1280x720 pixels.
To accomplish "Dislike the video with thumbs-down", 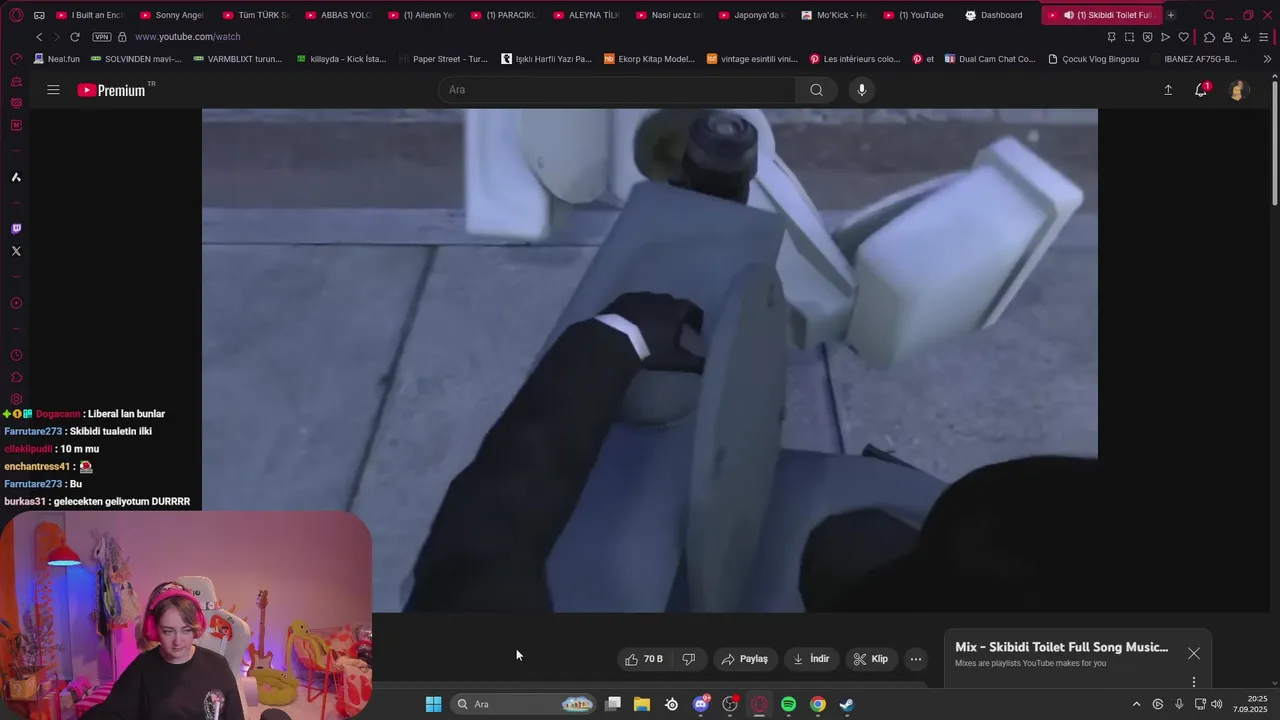I will (689, 659).
